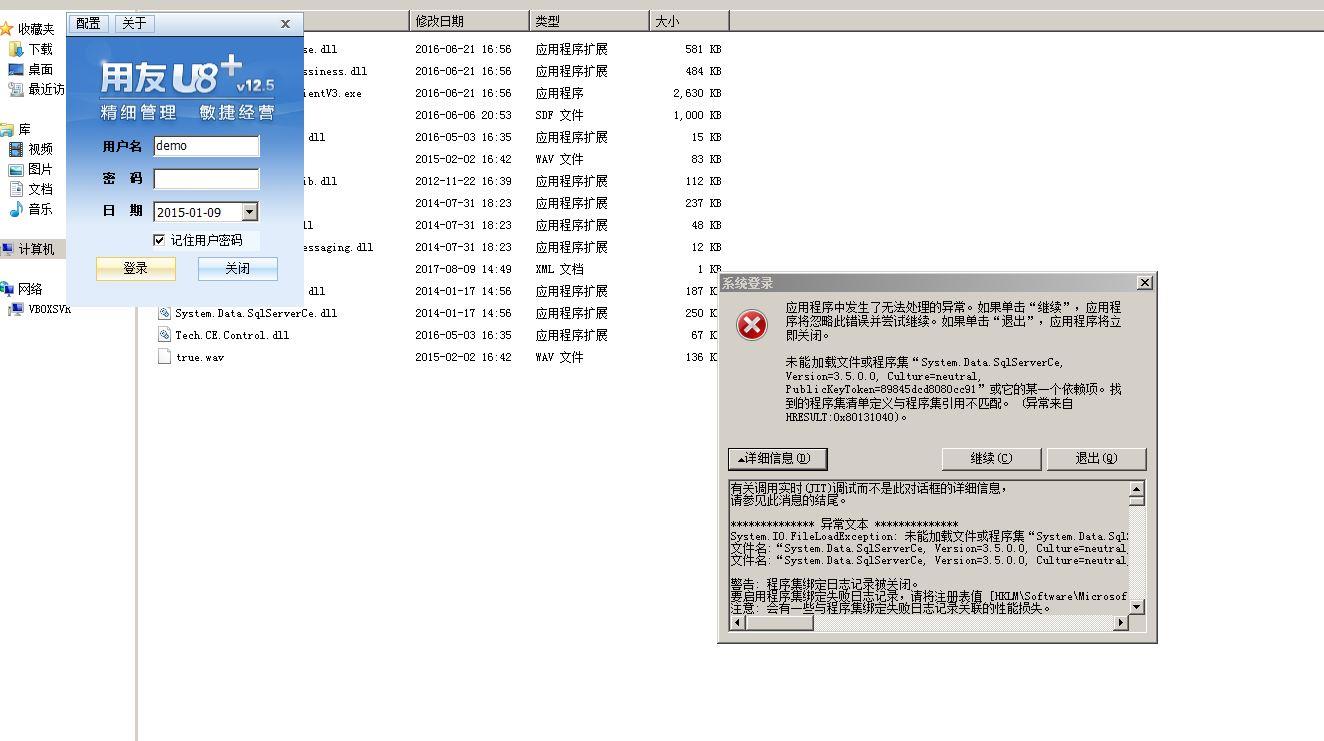Select true.wav file icon
1324x741 pixels.
coord(165,357)
